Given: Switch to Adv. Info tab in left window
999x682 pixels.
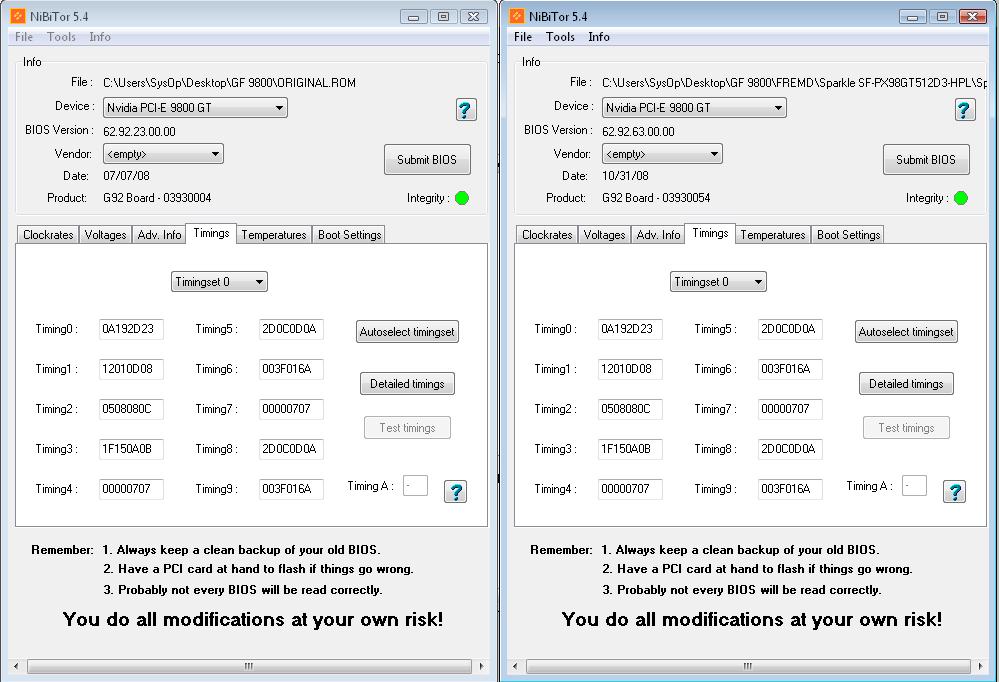Looking at the screenshot, I should (x=159, y=235).
